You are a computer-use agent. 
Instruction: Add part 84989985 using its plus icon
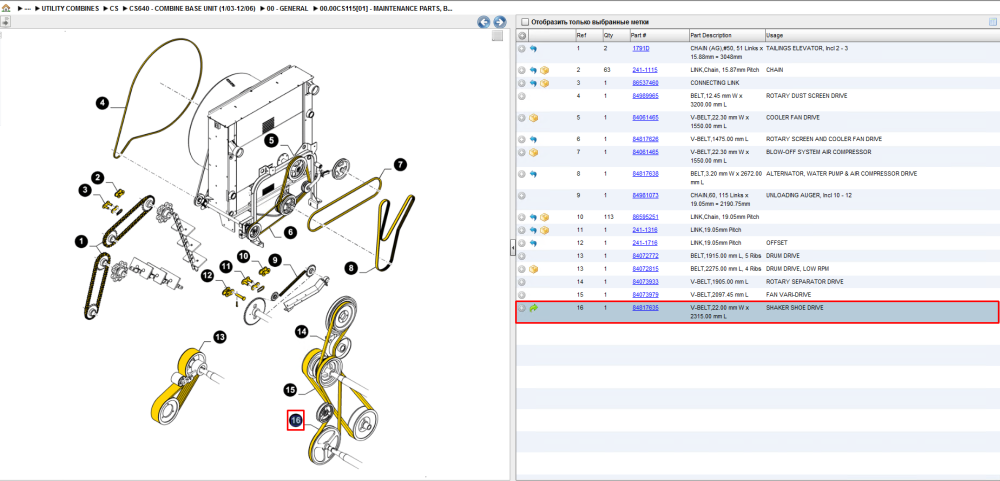click(522, 96)
